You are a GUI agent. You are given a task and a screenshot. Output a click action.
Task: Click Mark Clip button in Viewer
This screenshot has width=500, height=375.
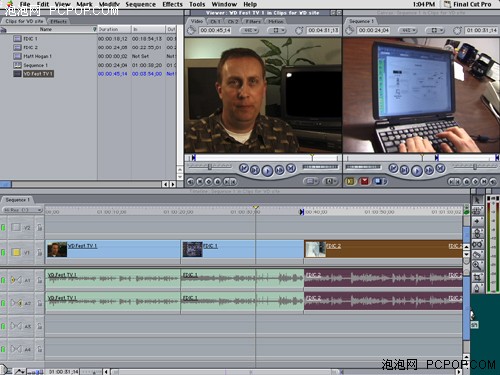(x=199, y=181)
